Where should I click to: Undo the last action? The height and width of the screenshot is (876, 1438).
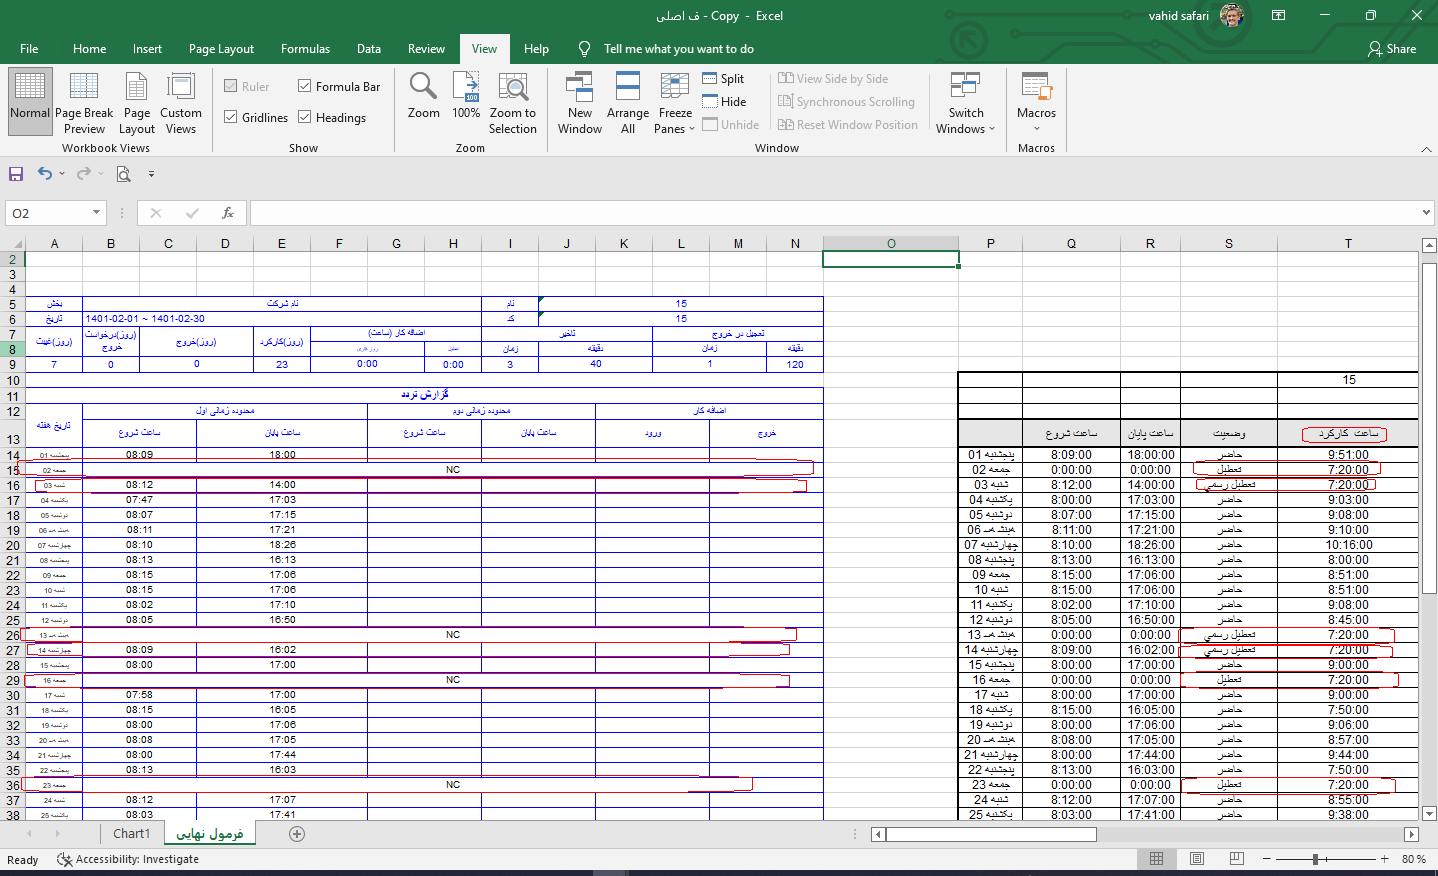pyautogui.click(x=45, y=174)
